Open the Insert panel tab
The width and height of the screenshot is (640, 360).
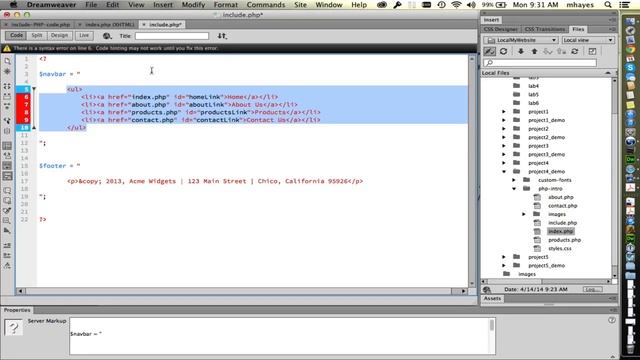pyautogui.click(x=491, y=20)
